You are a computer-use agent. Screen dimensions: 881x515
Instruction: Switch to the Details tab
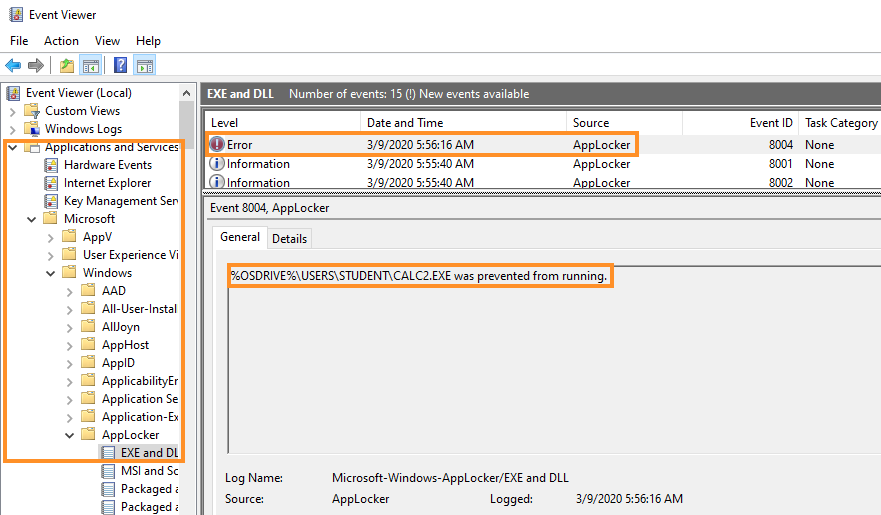pos(289,239)
